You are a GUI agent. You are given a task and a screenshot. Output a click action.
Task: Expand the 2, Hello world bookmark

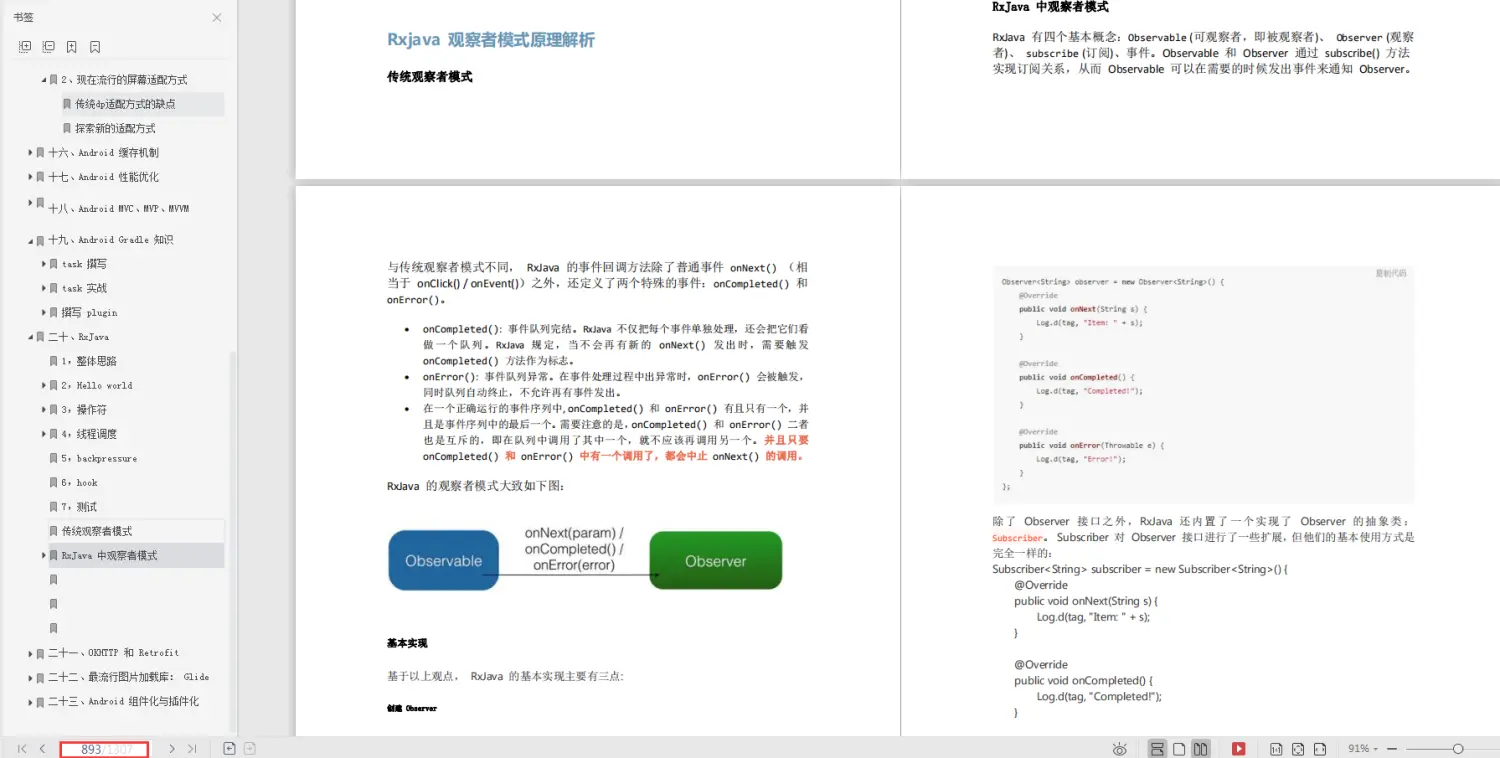[x=44, y=386]
